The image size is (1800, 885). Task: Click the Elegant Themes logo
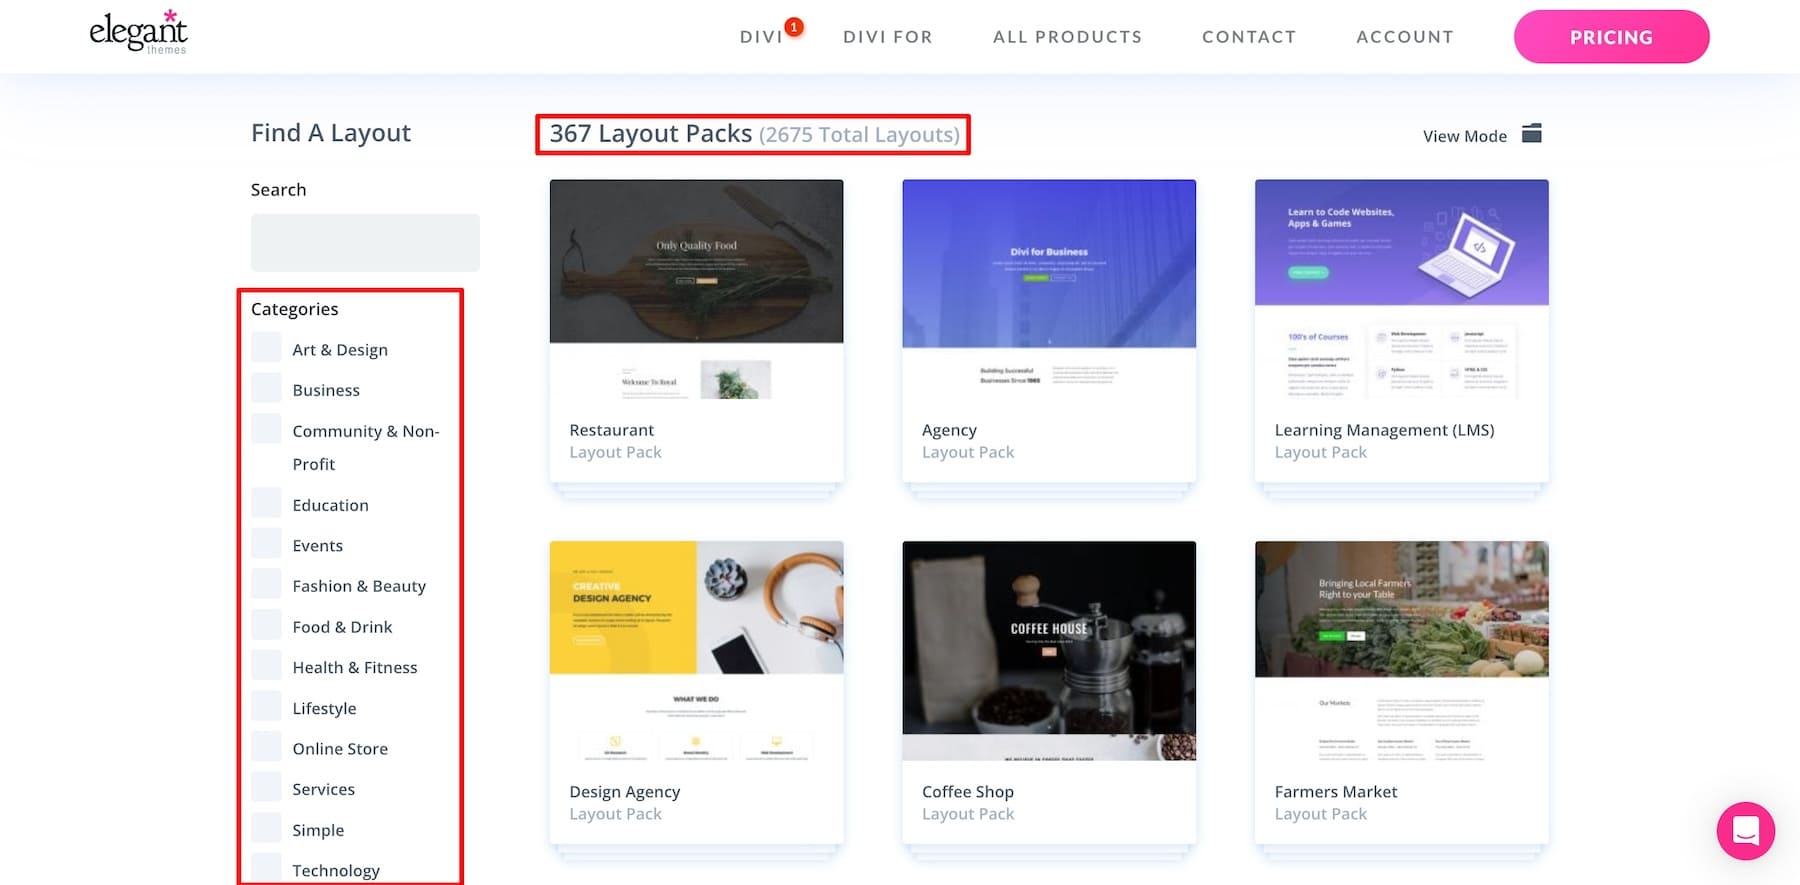point(138,32)
